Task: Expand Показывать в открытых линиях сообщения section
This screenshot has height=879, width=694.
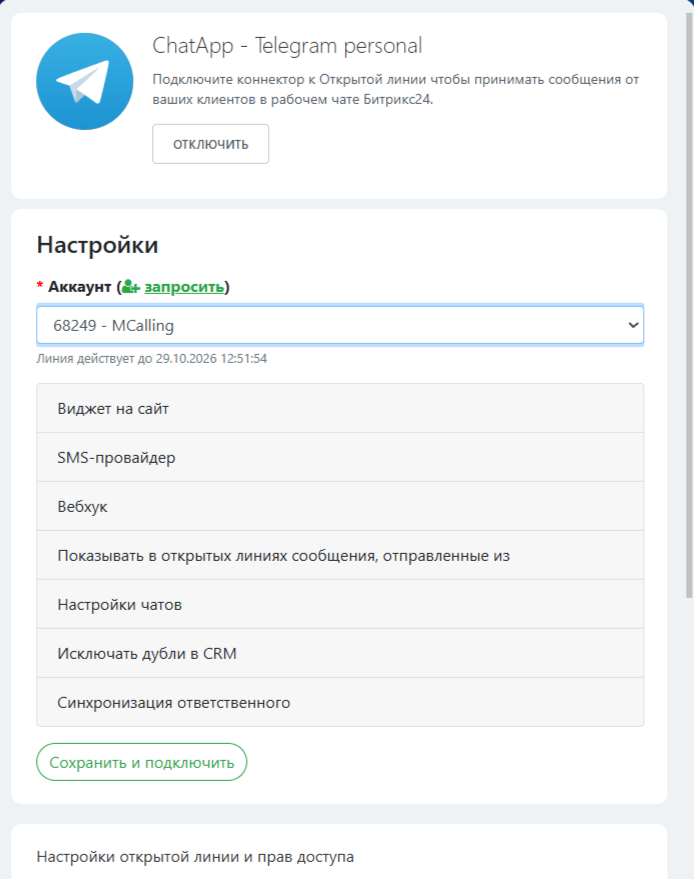Action: 340,555
